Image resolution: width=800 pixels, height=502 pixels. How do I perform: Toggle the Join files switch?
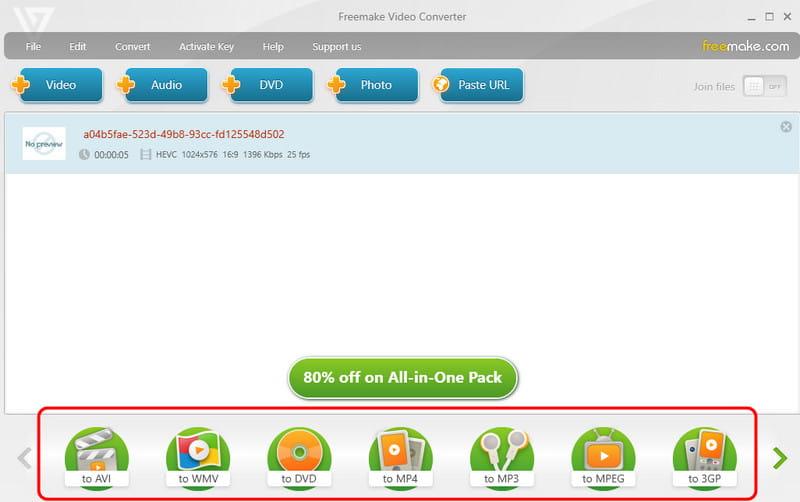(765, 86)
